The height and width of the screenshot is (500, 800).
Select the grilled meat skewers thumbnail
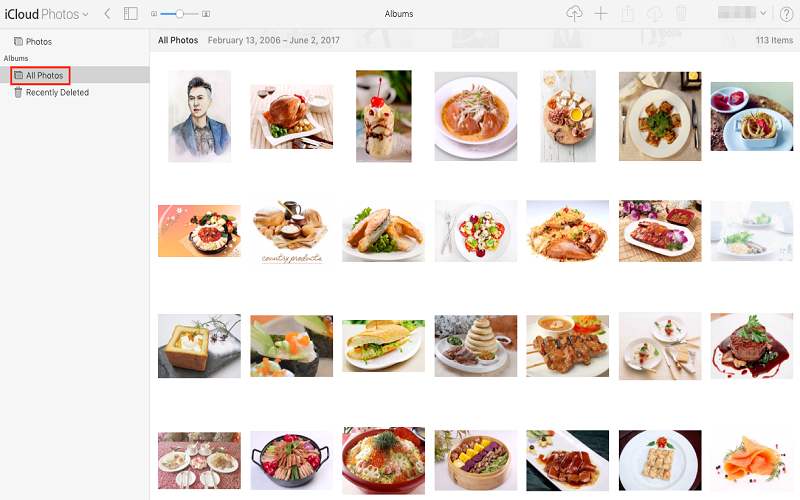pyautogui.click(x=567, y=346)
